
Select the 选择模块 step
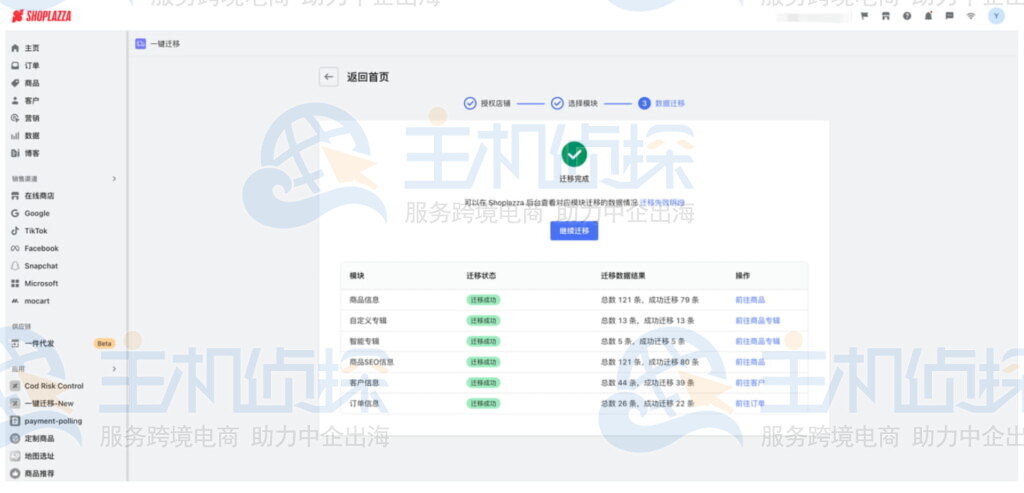click(574, 103)
